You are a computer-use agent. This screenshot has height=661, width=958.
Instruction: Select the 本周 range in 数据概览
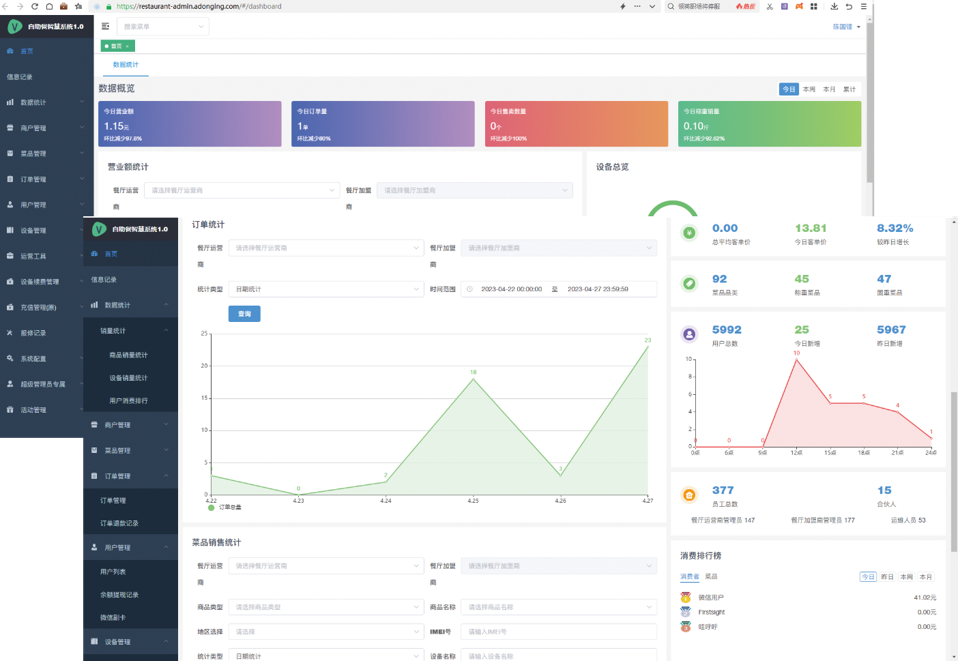[809, 89]
